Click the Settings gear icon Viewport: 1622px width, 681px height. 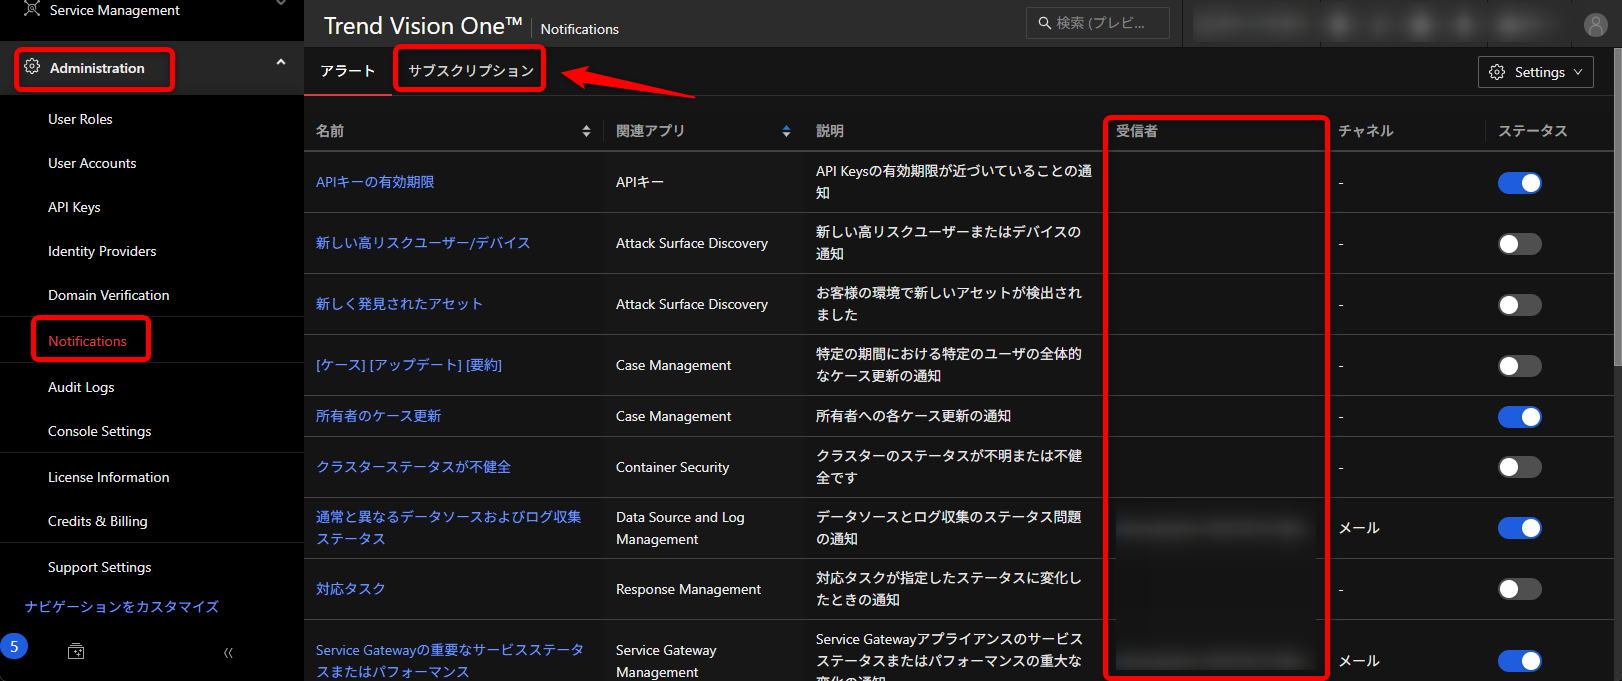tap(1497, 72)
